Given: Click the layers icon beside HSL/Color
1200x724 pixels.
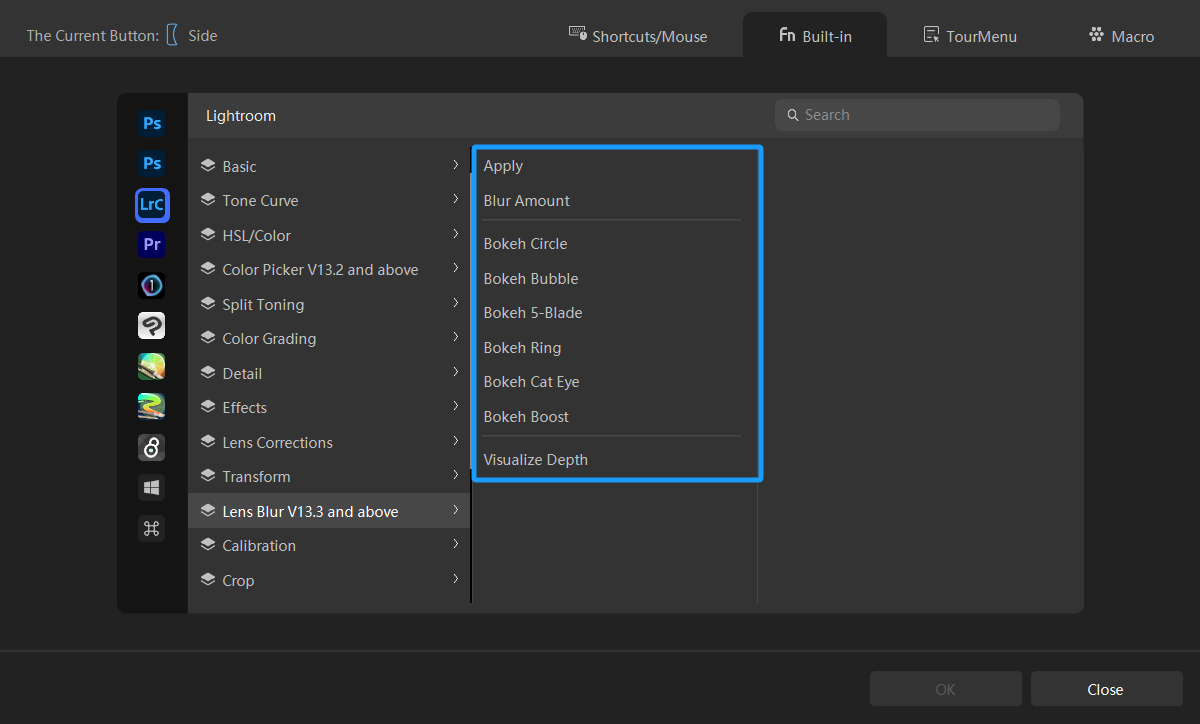Looking at the screenshot, I should [x=208, y=235].
